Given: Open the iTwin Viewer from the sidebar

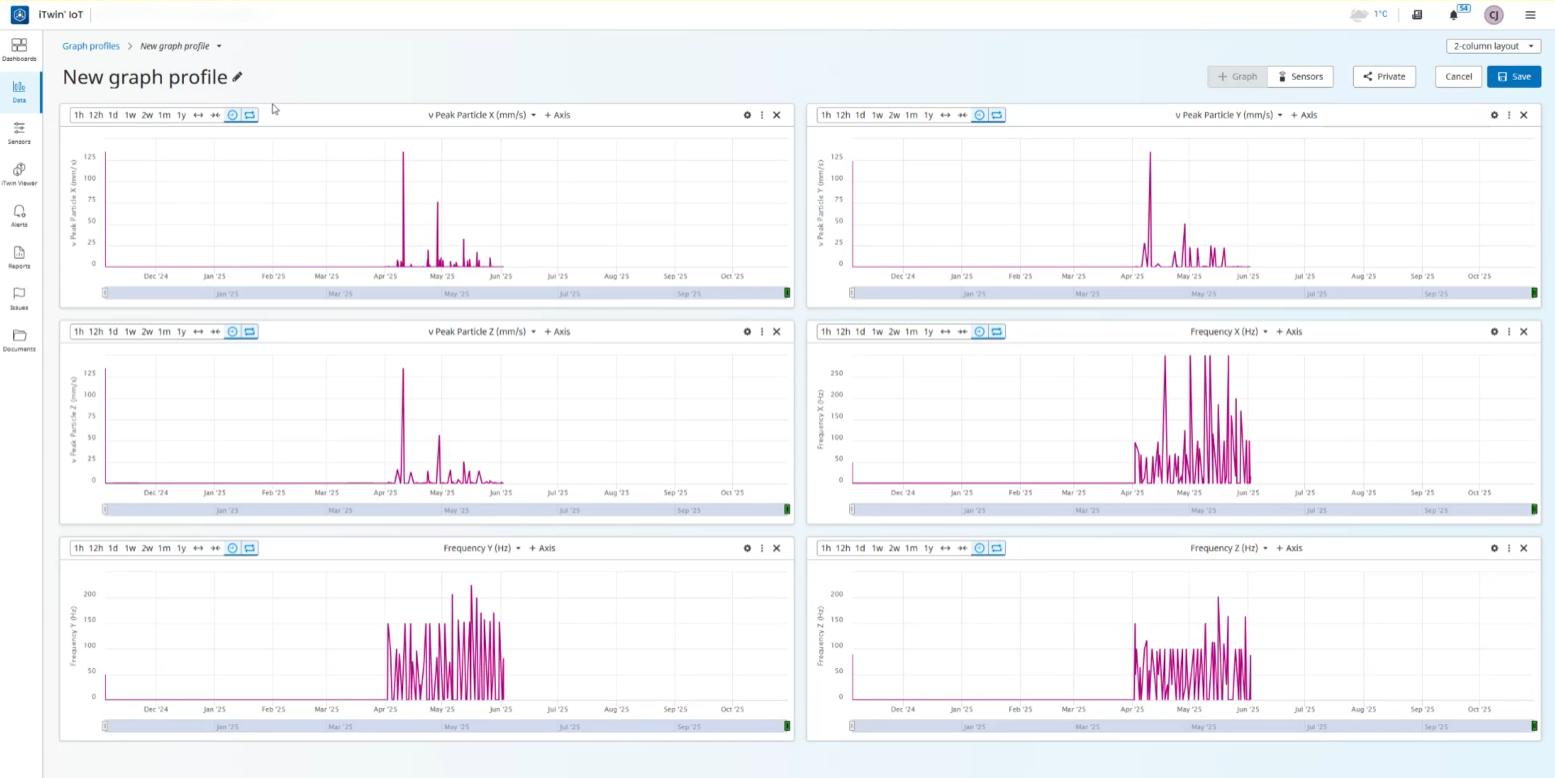Looking at the screenshot, I should pyautogui.click(x=19, y=171).
